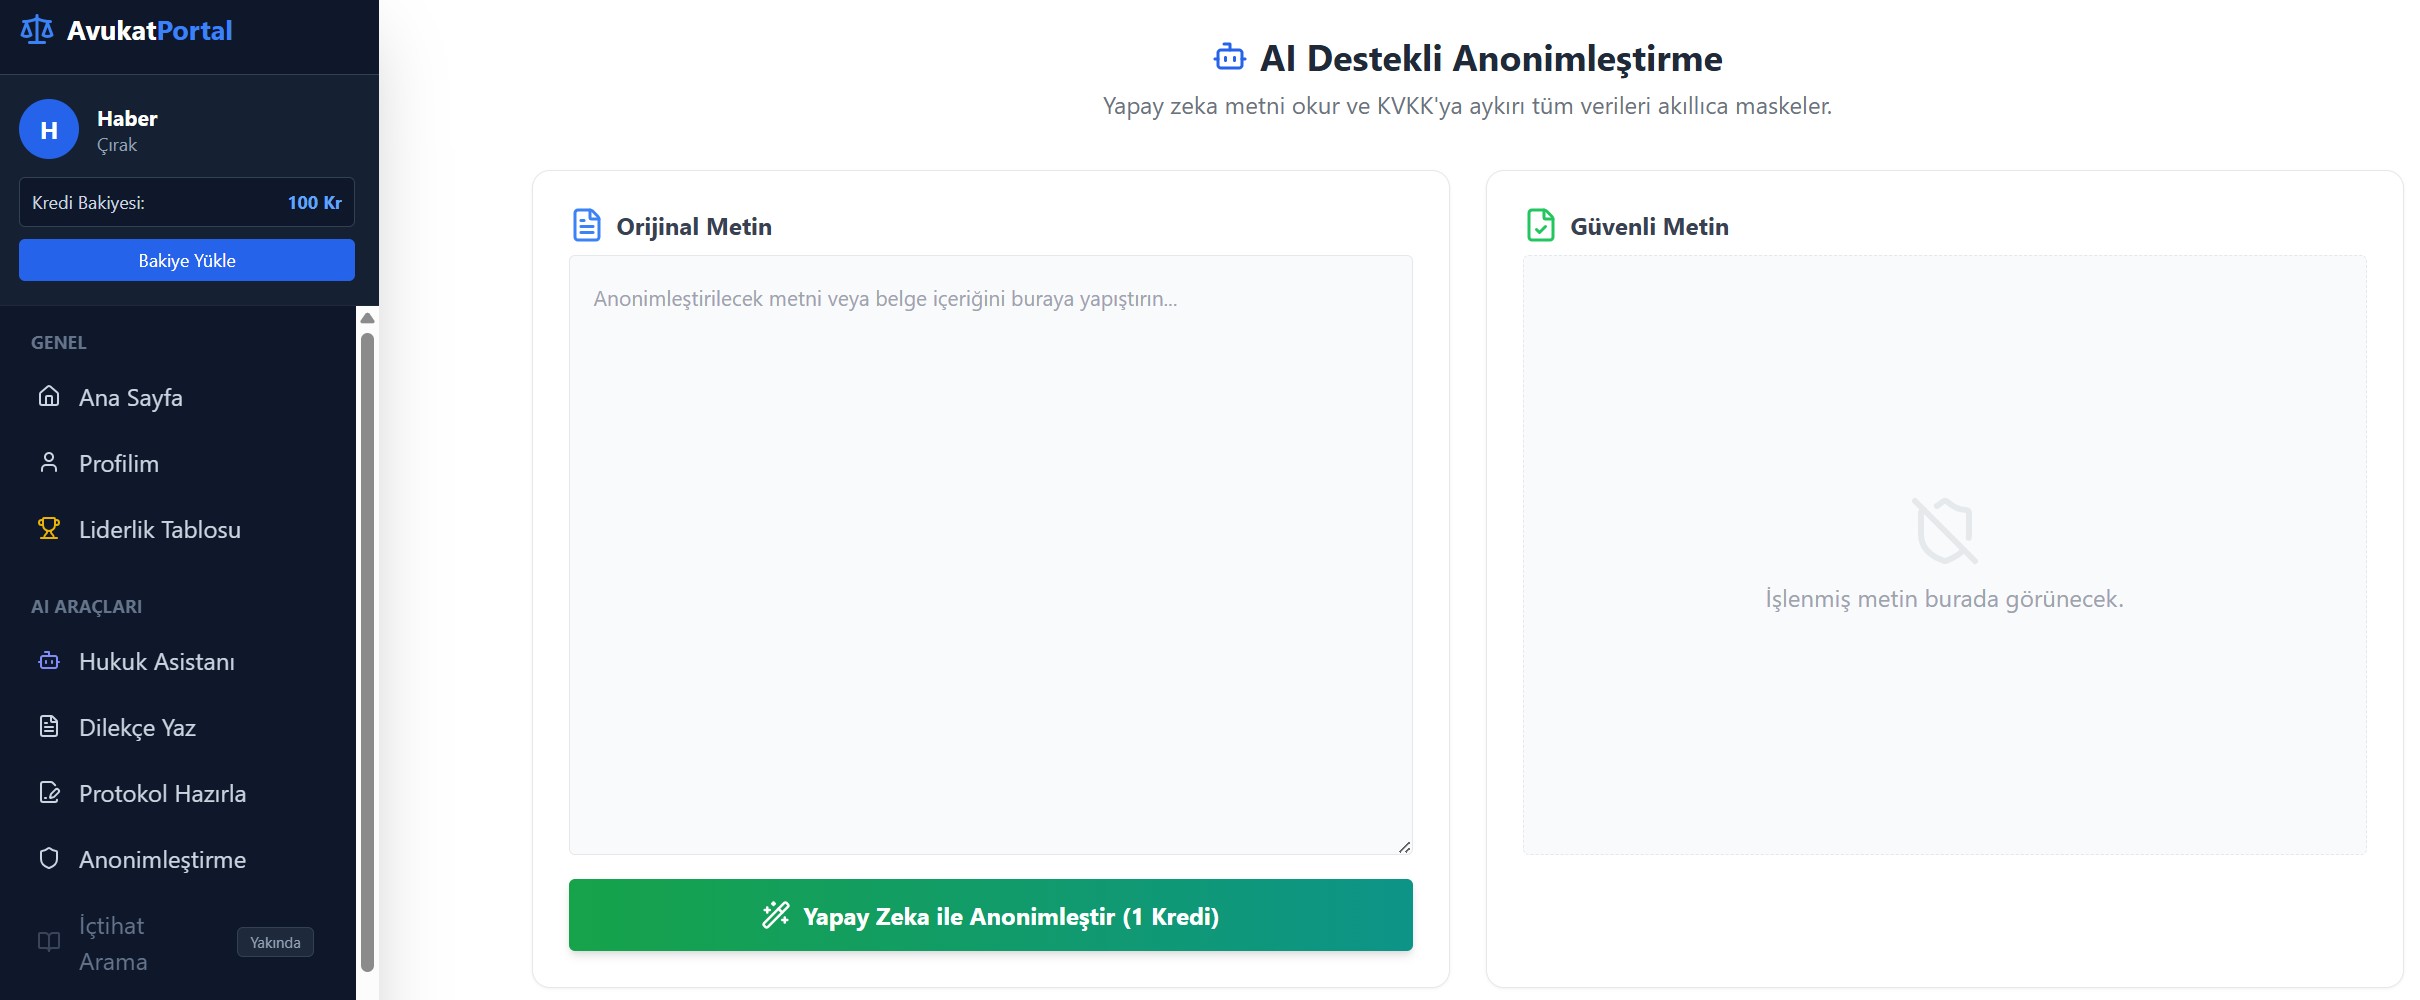
Task: Click the robot icon beside the page title
Action: pos(1229,58)
